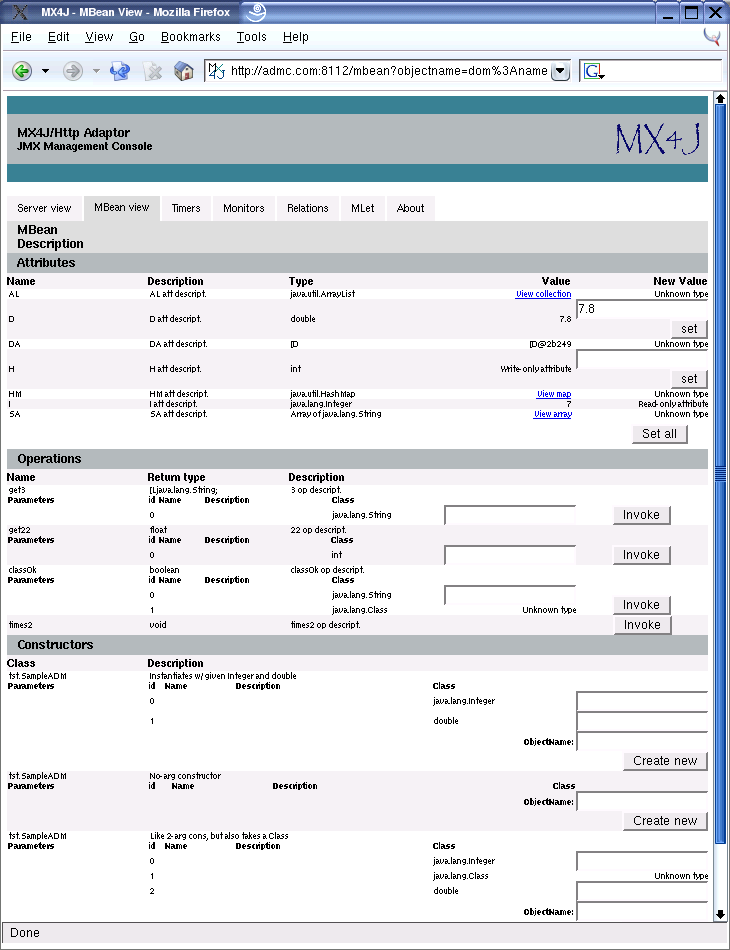The image size is (730, 950).
Task: Click the vertical scrollbar thumb
Action: (720, 474)
